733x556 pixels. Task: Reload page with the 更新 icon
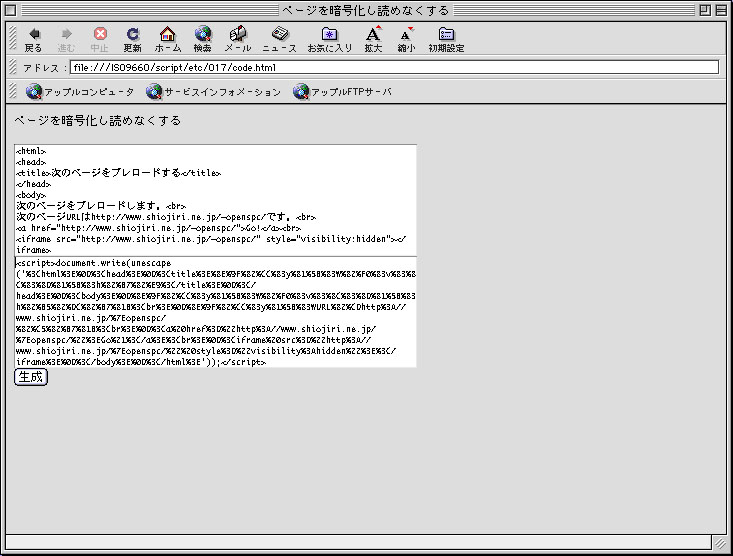132,39
